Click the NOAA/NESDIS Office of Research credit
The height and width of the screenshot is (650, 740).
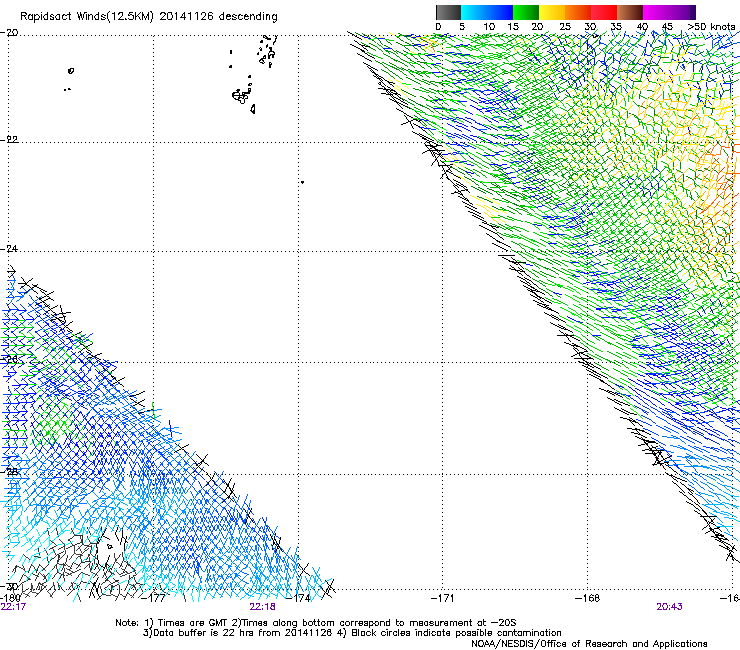coord(589,644)
